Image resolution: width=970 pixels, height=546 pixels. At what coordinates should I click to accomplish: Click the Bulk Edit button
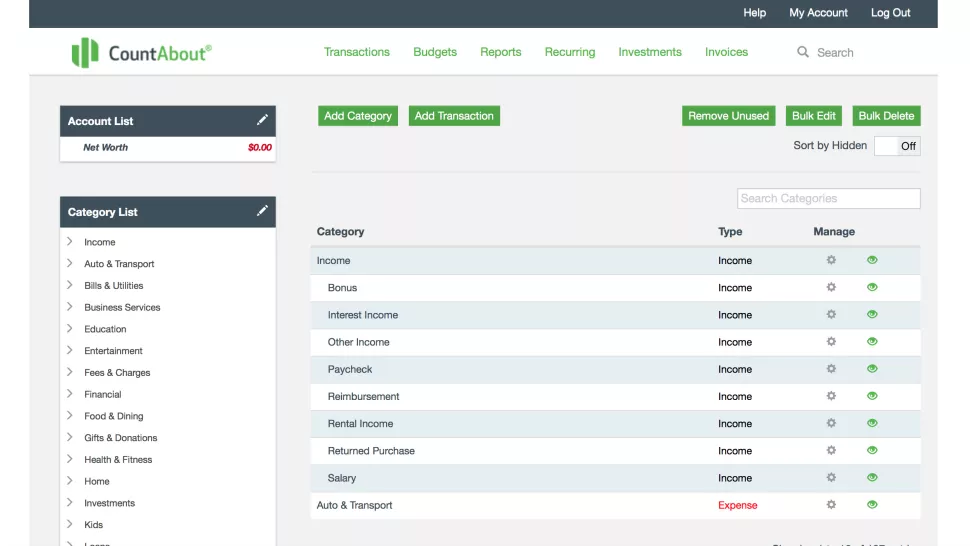click(813, 116)
